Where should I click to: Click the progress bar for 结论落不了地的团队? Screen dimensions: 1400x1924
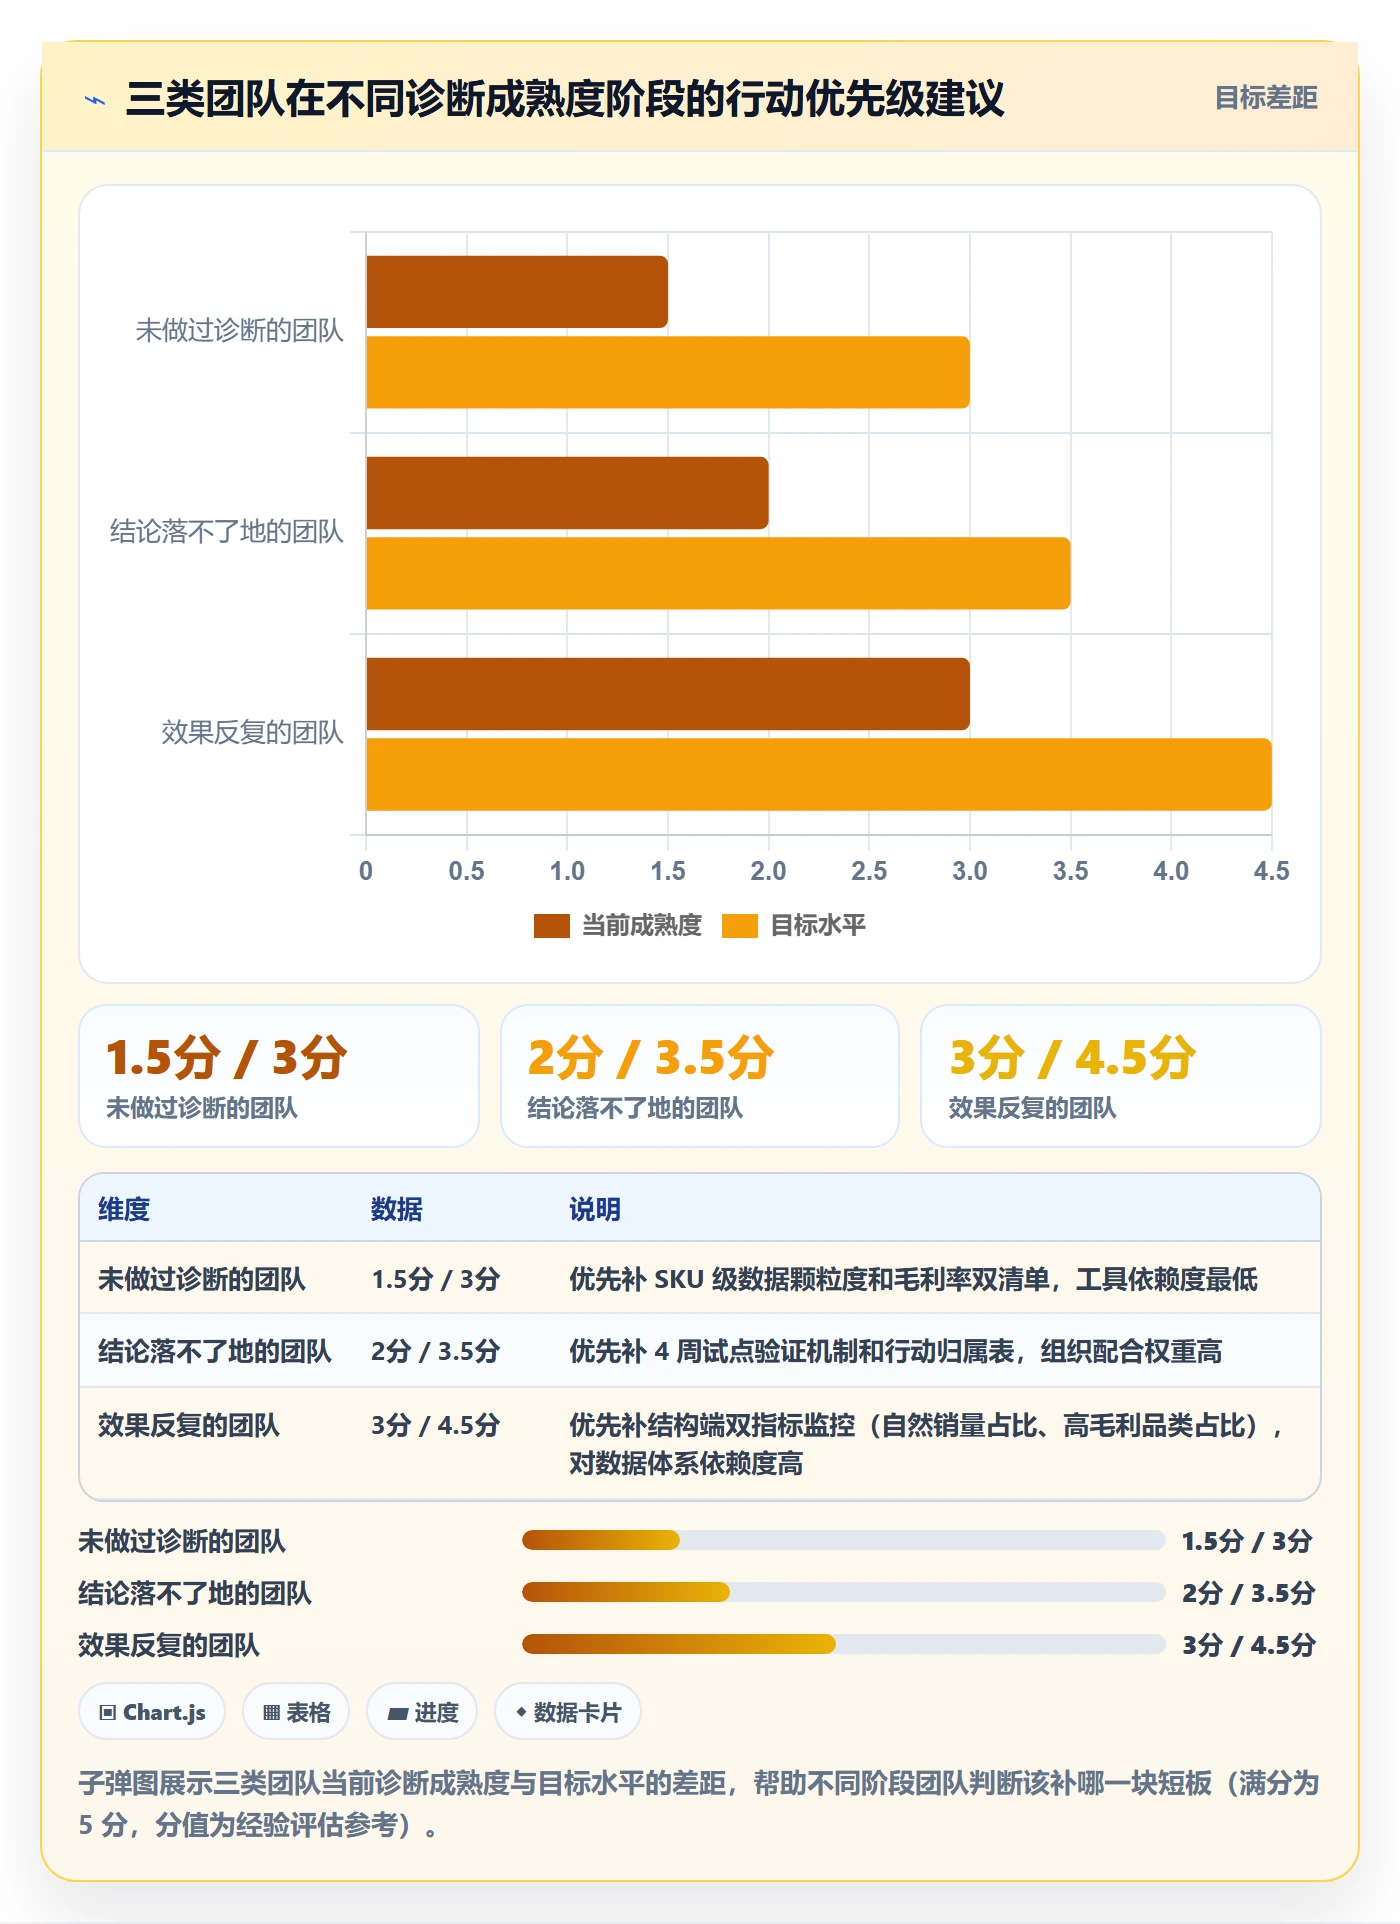click(x=843, y=1592)
